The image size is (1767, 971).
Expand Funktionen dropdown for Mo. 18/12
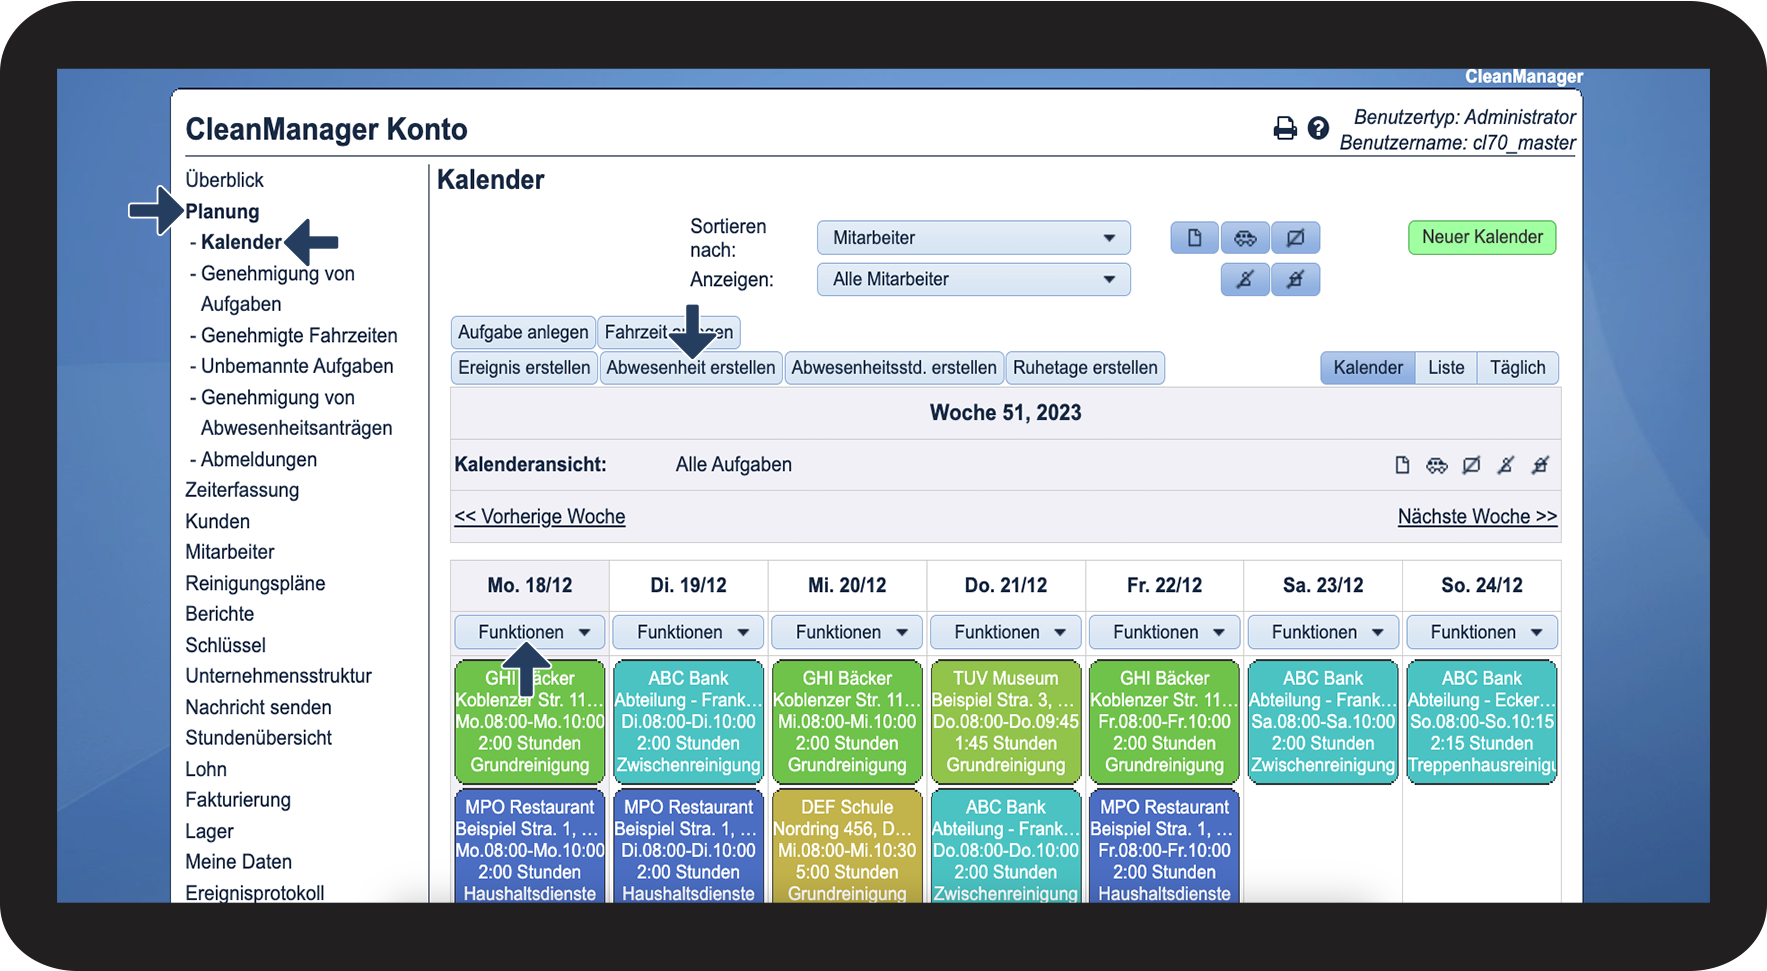tap(530, 632)
